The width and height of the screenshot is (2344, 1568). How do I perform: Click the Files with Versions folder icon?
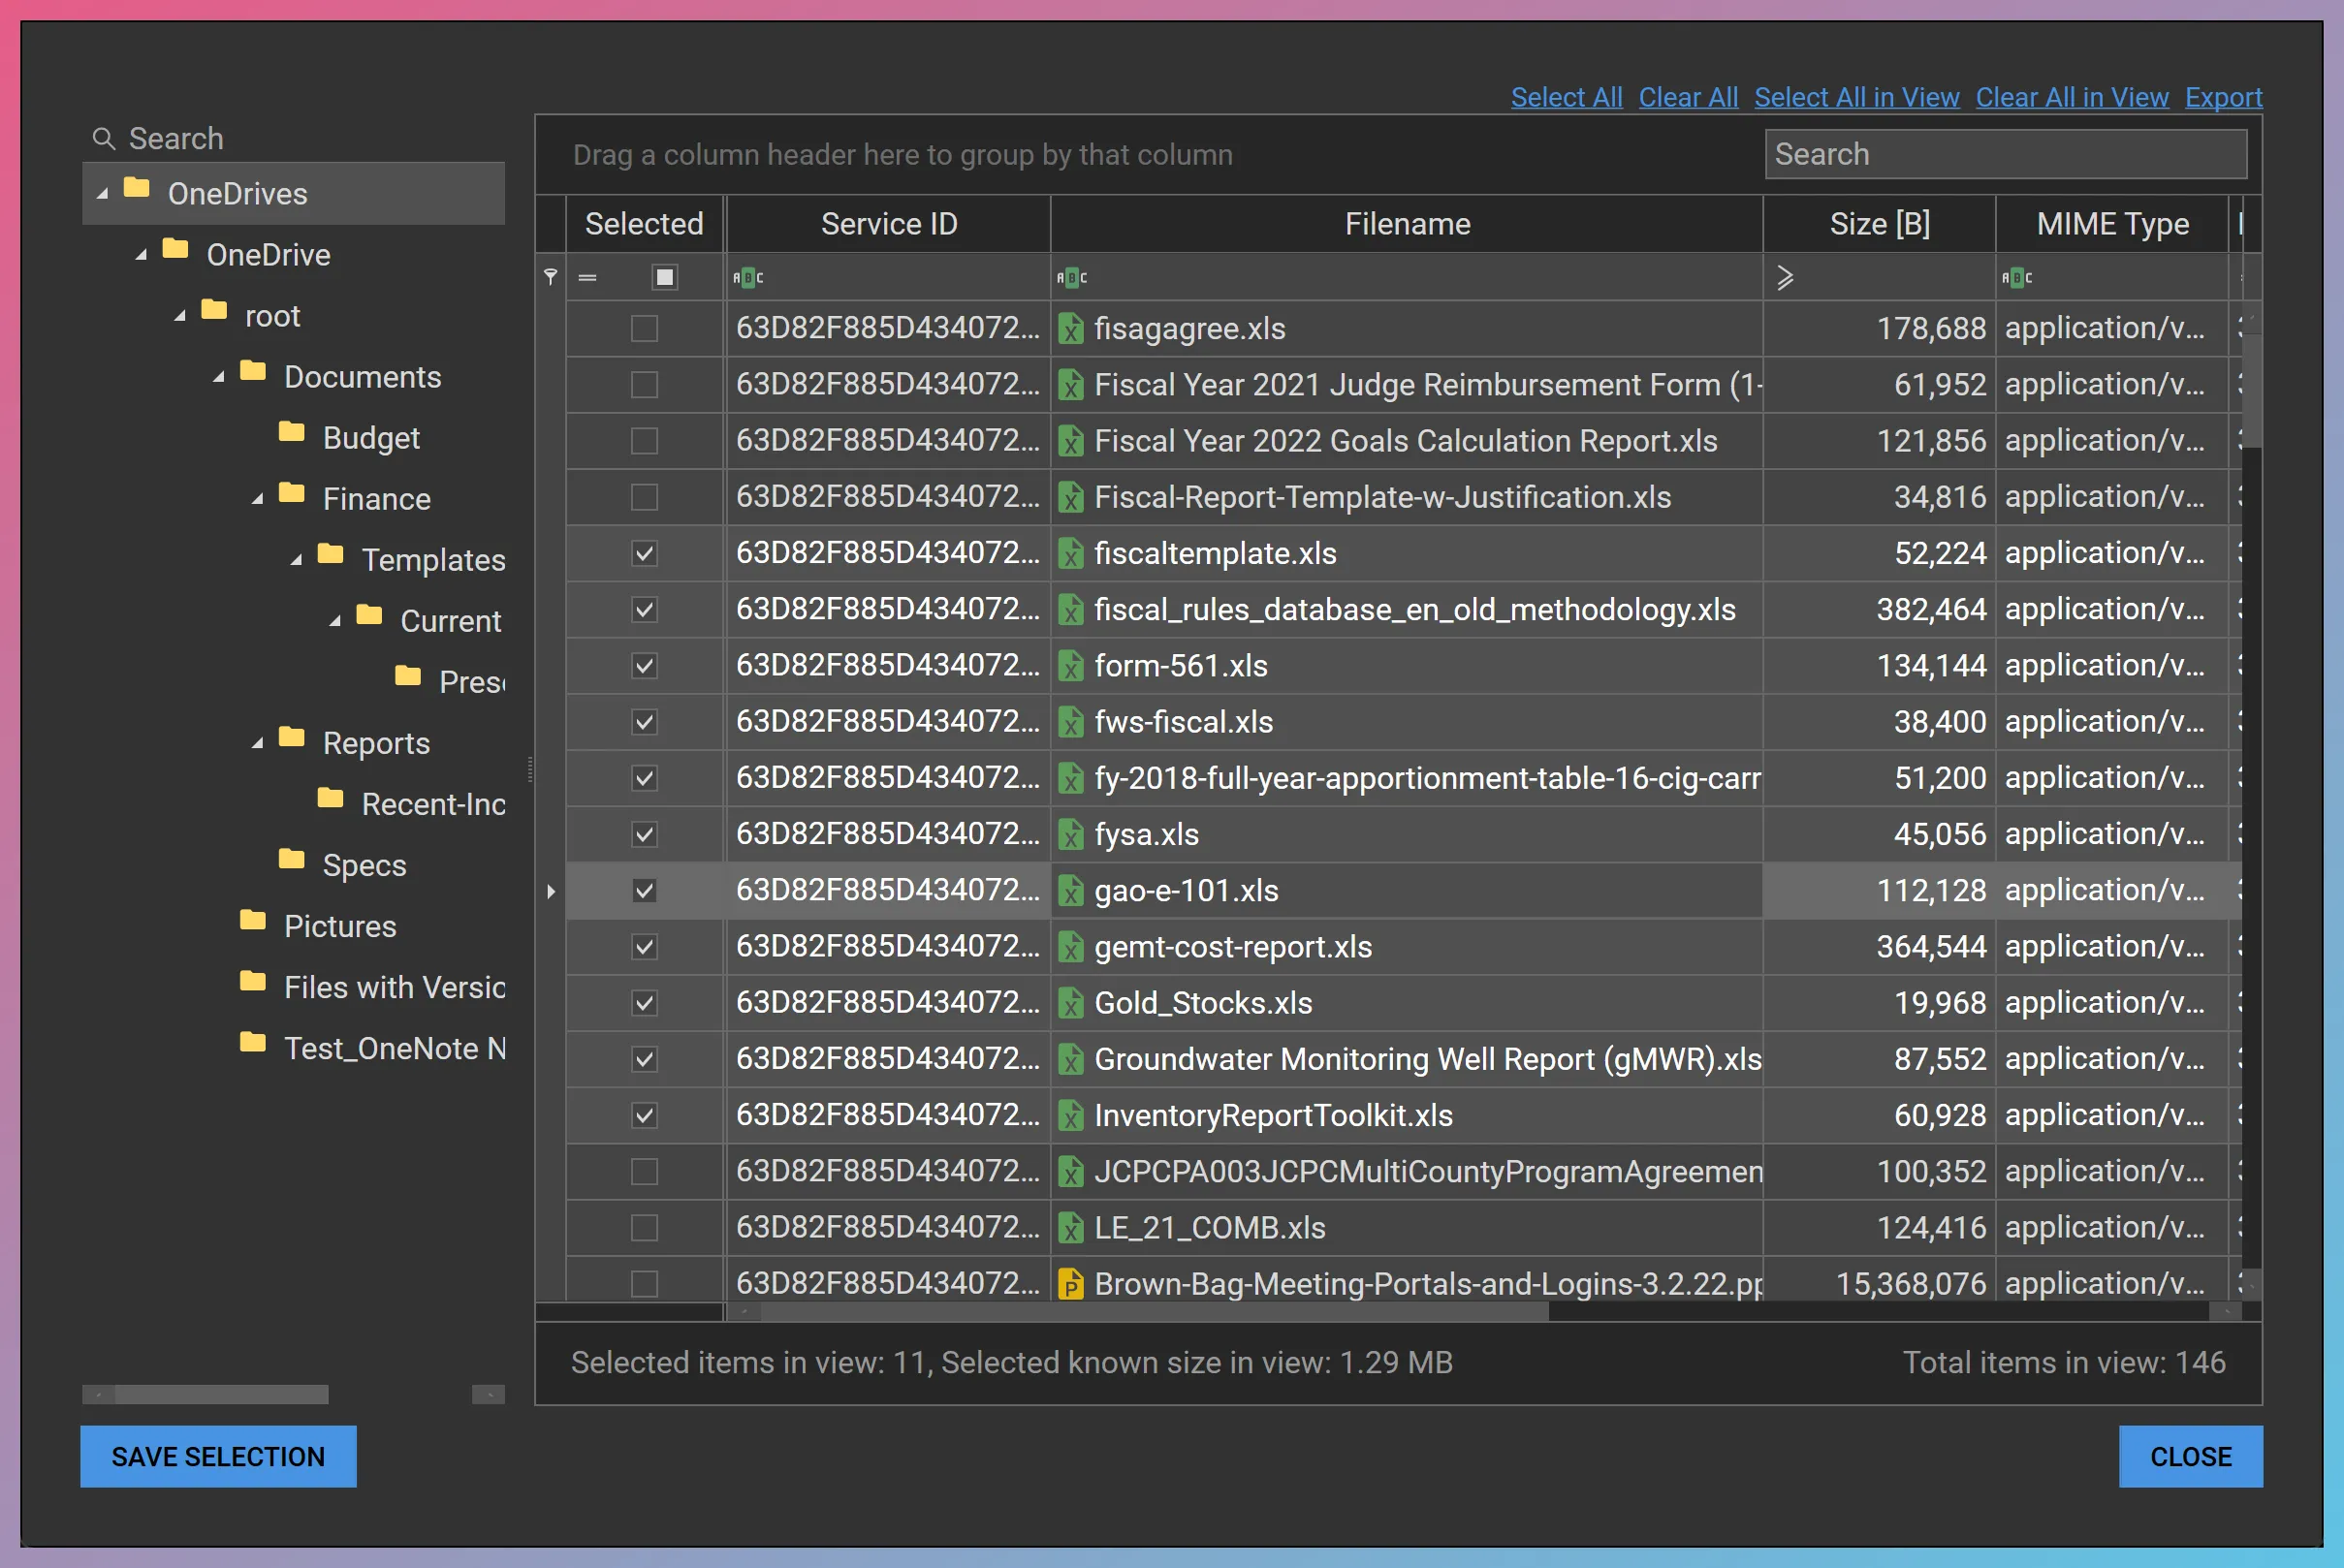coord(253,981)
